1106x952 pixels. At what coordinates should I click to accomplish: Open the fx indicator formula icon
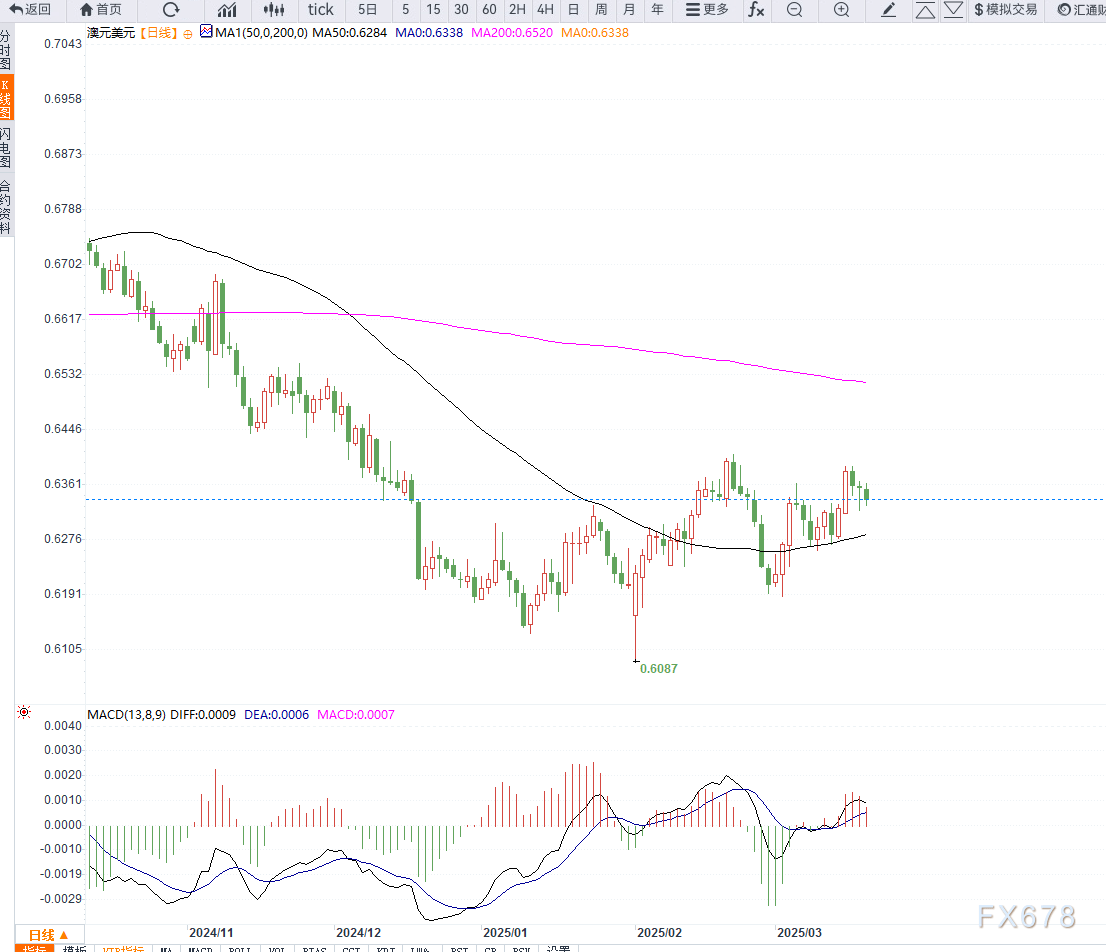756,9
